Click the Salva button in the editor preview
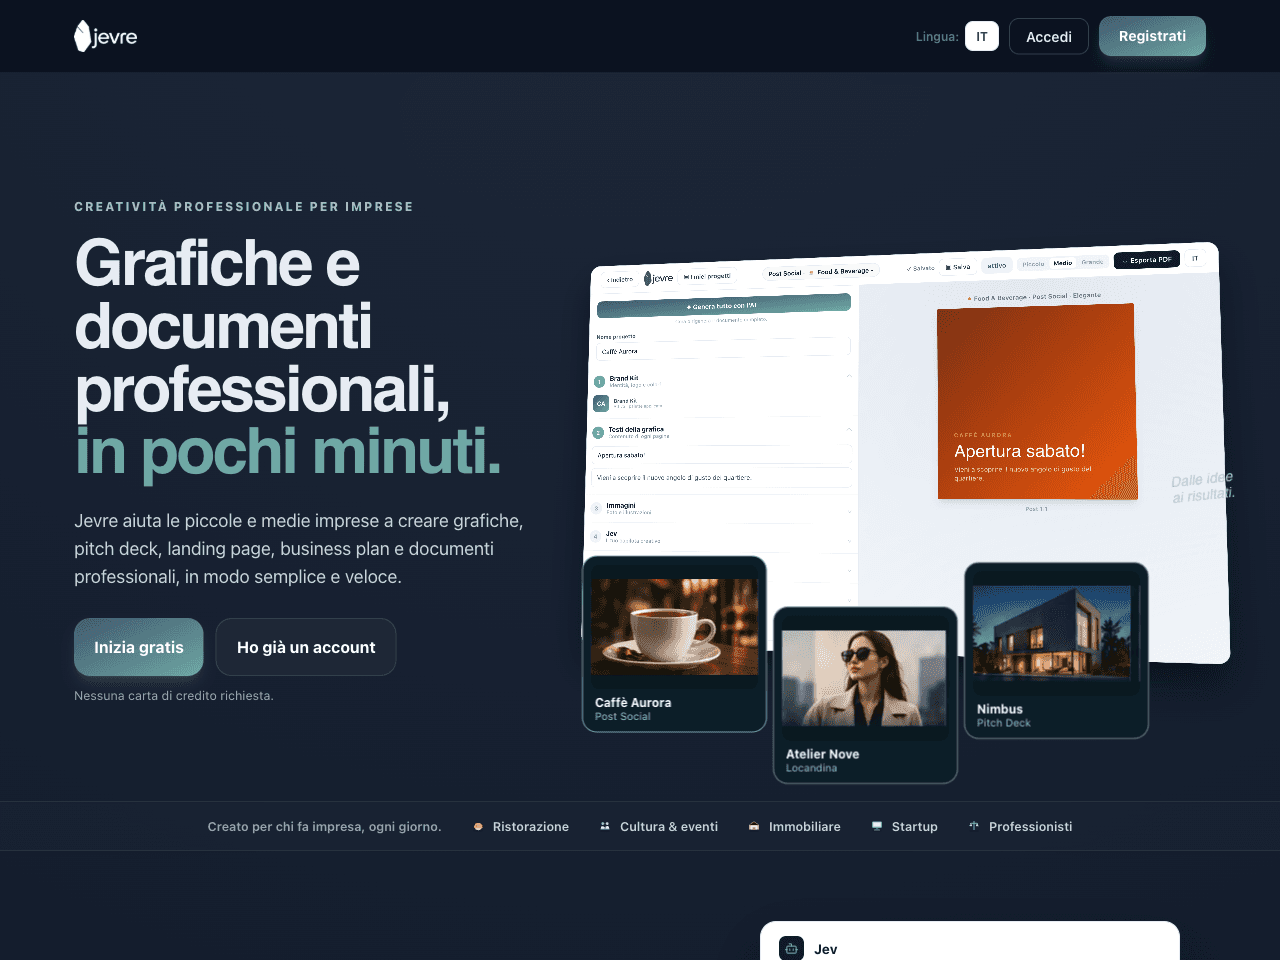Viewport: 1280px width, 960px height. coord(958,267)
